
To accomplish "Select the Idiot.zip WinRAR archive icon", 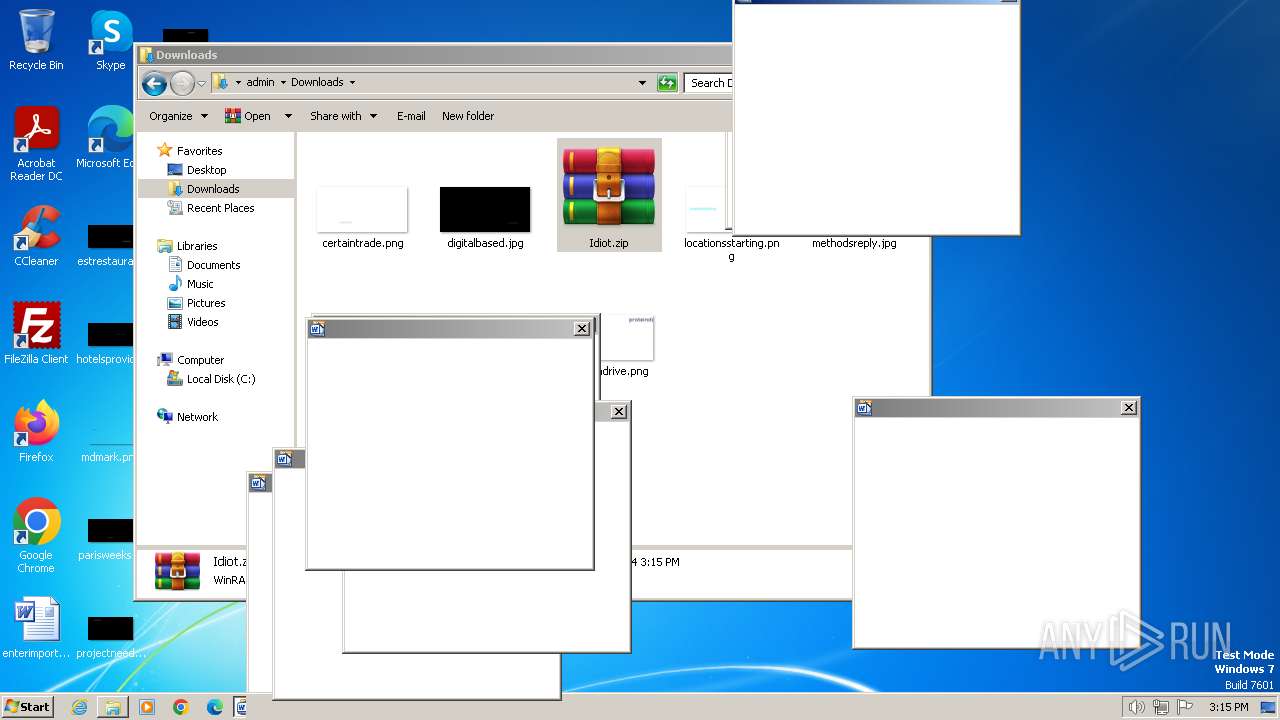I will tap(609, 186).
